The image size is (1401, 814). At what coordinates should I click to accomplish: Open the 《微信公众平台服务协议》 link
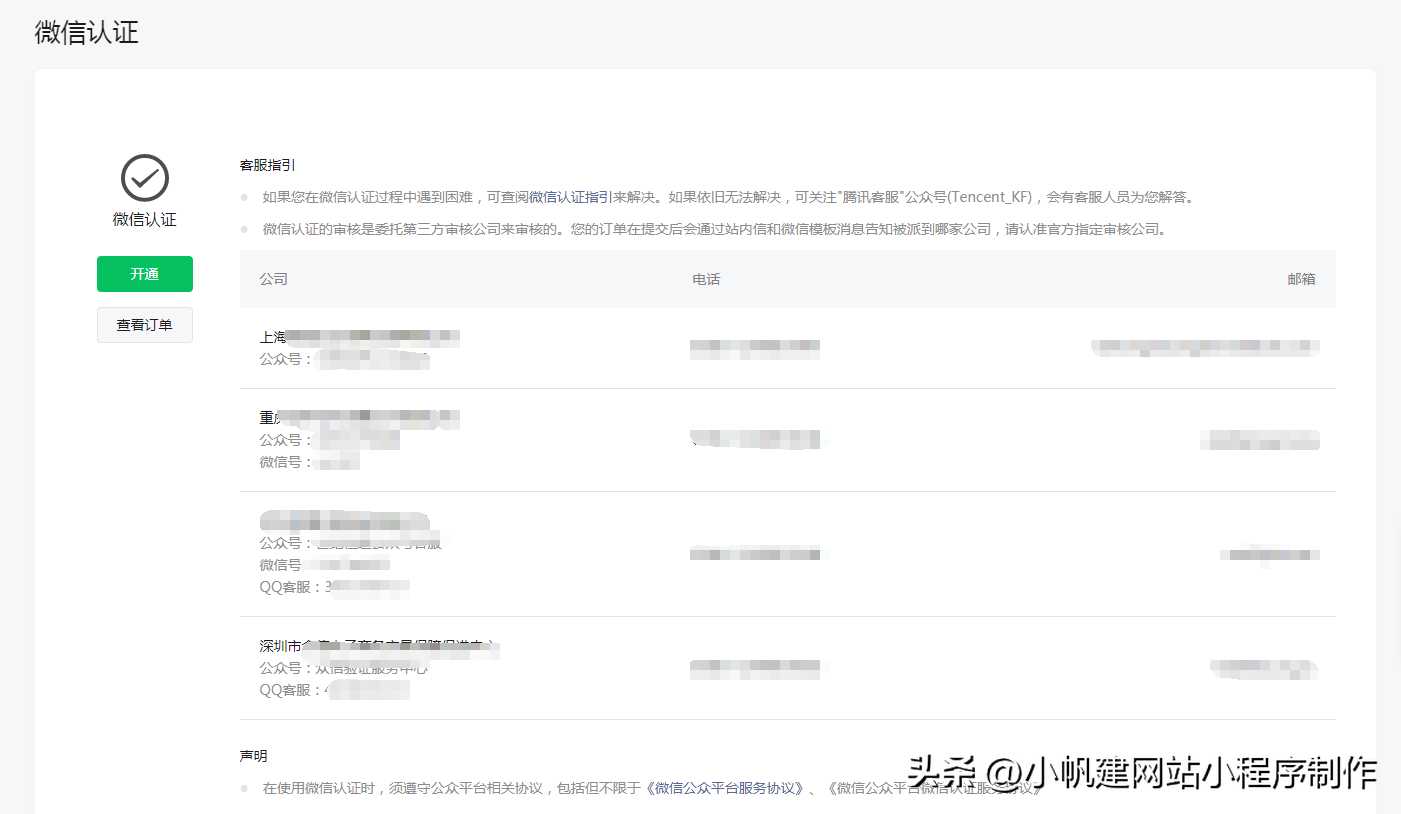coord(725,788)
